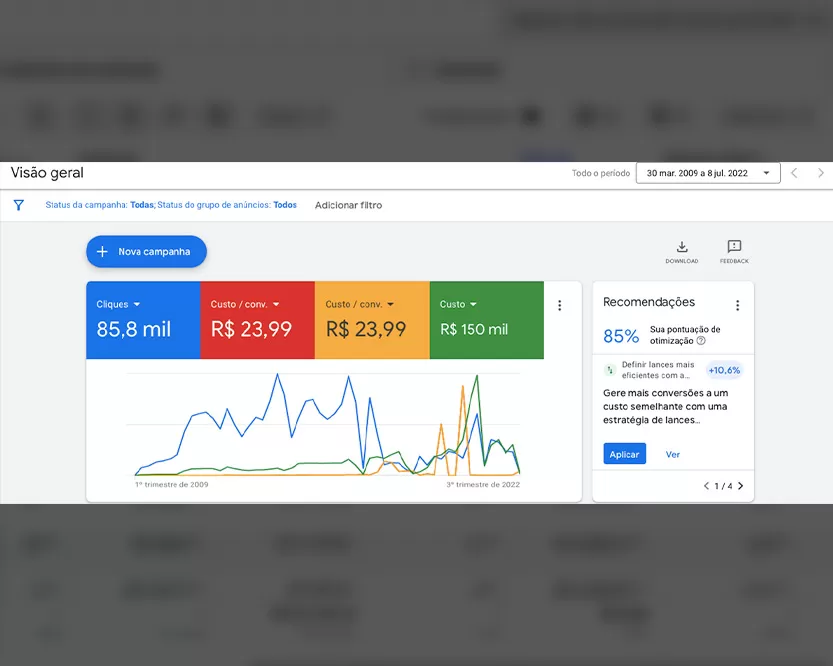Click the Visão geral heading
This screenshot has height=666, width=833.
(x=47, y=173)
